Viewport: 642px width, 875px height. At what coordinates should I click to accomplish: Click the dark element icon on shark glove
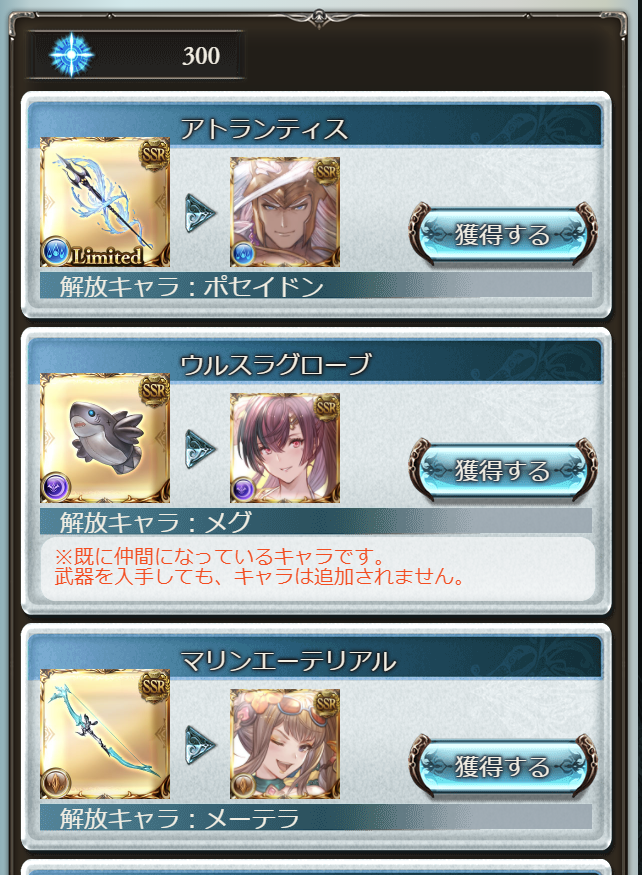coord(55,487)
